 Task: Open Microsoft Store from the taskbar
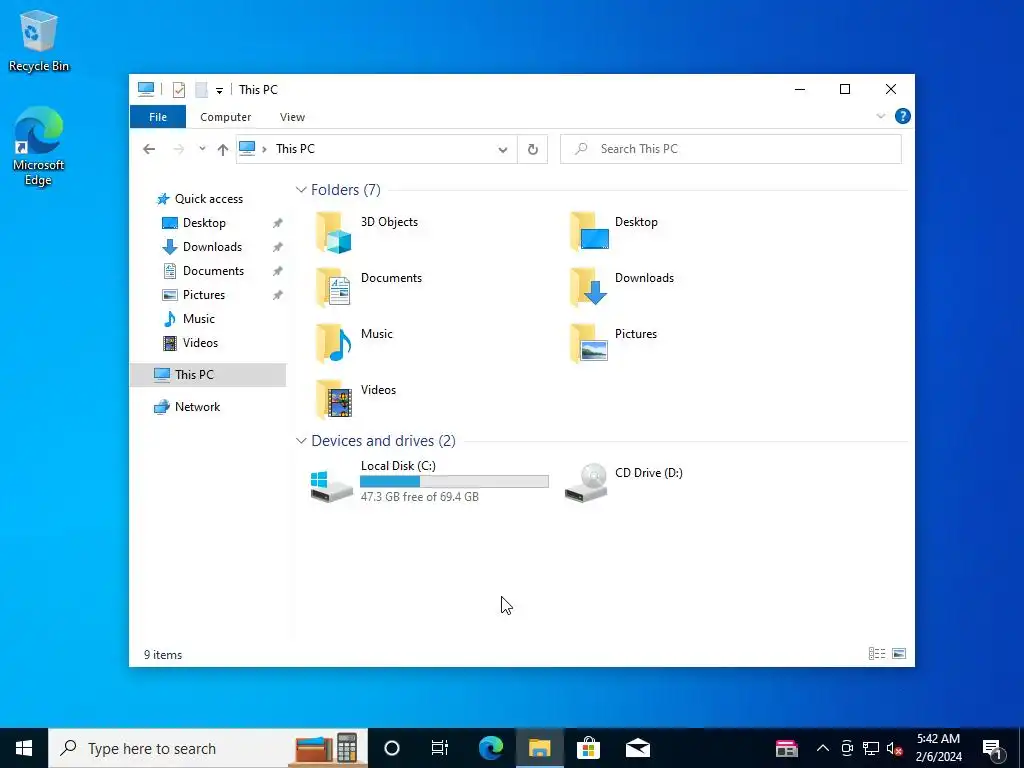coord(588,748)
